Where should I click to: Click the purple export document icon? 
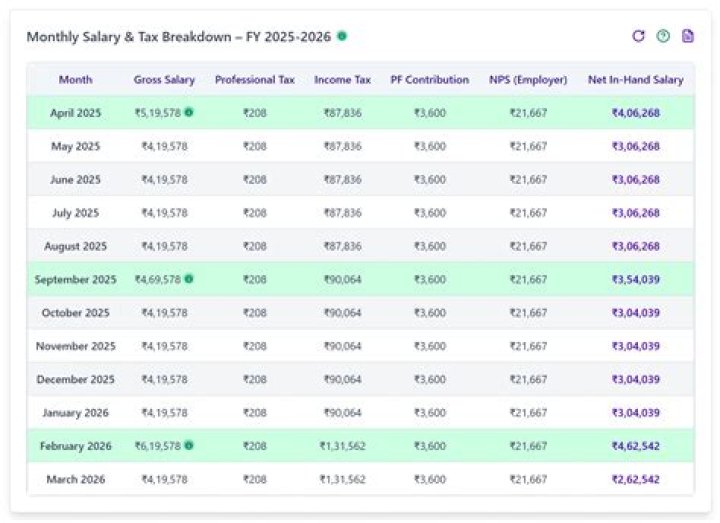[687, 36]
